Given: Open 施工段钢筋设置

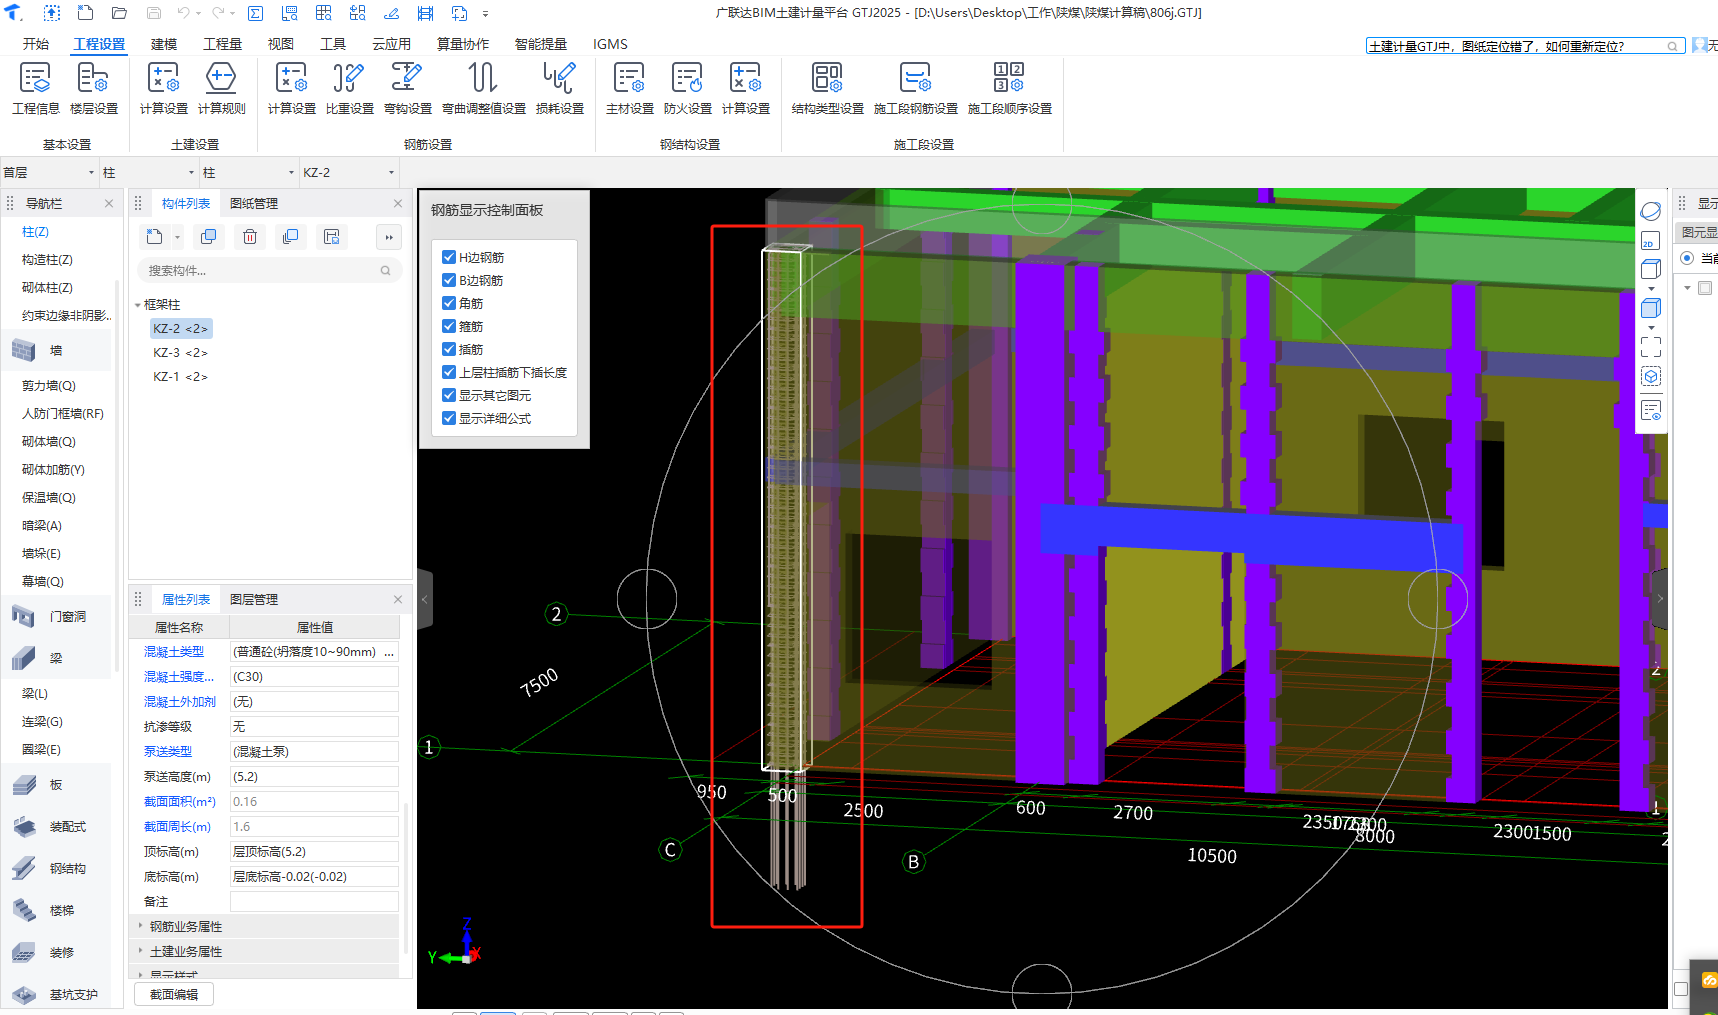Looking at the screenshot, I should coord(916,88).
